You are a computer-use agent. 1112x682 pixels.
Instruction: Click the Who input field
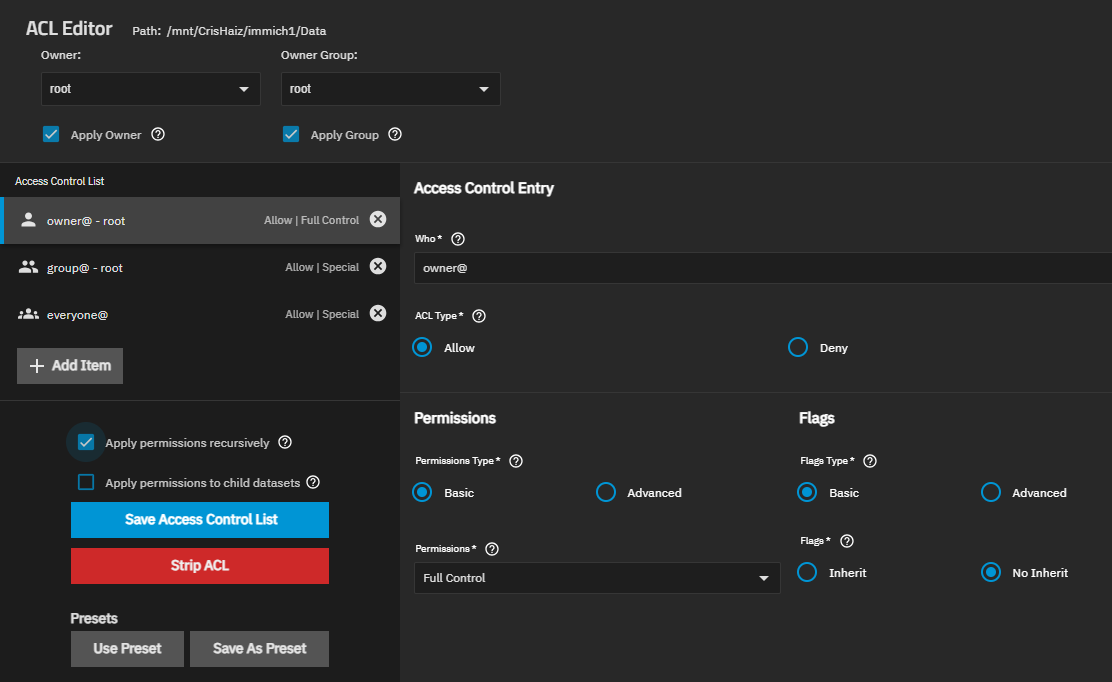coord(760,268)
